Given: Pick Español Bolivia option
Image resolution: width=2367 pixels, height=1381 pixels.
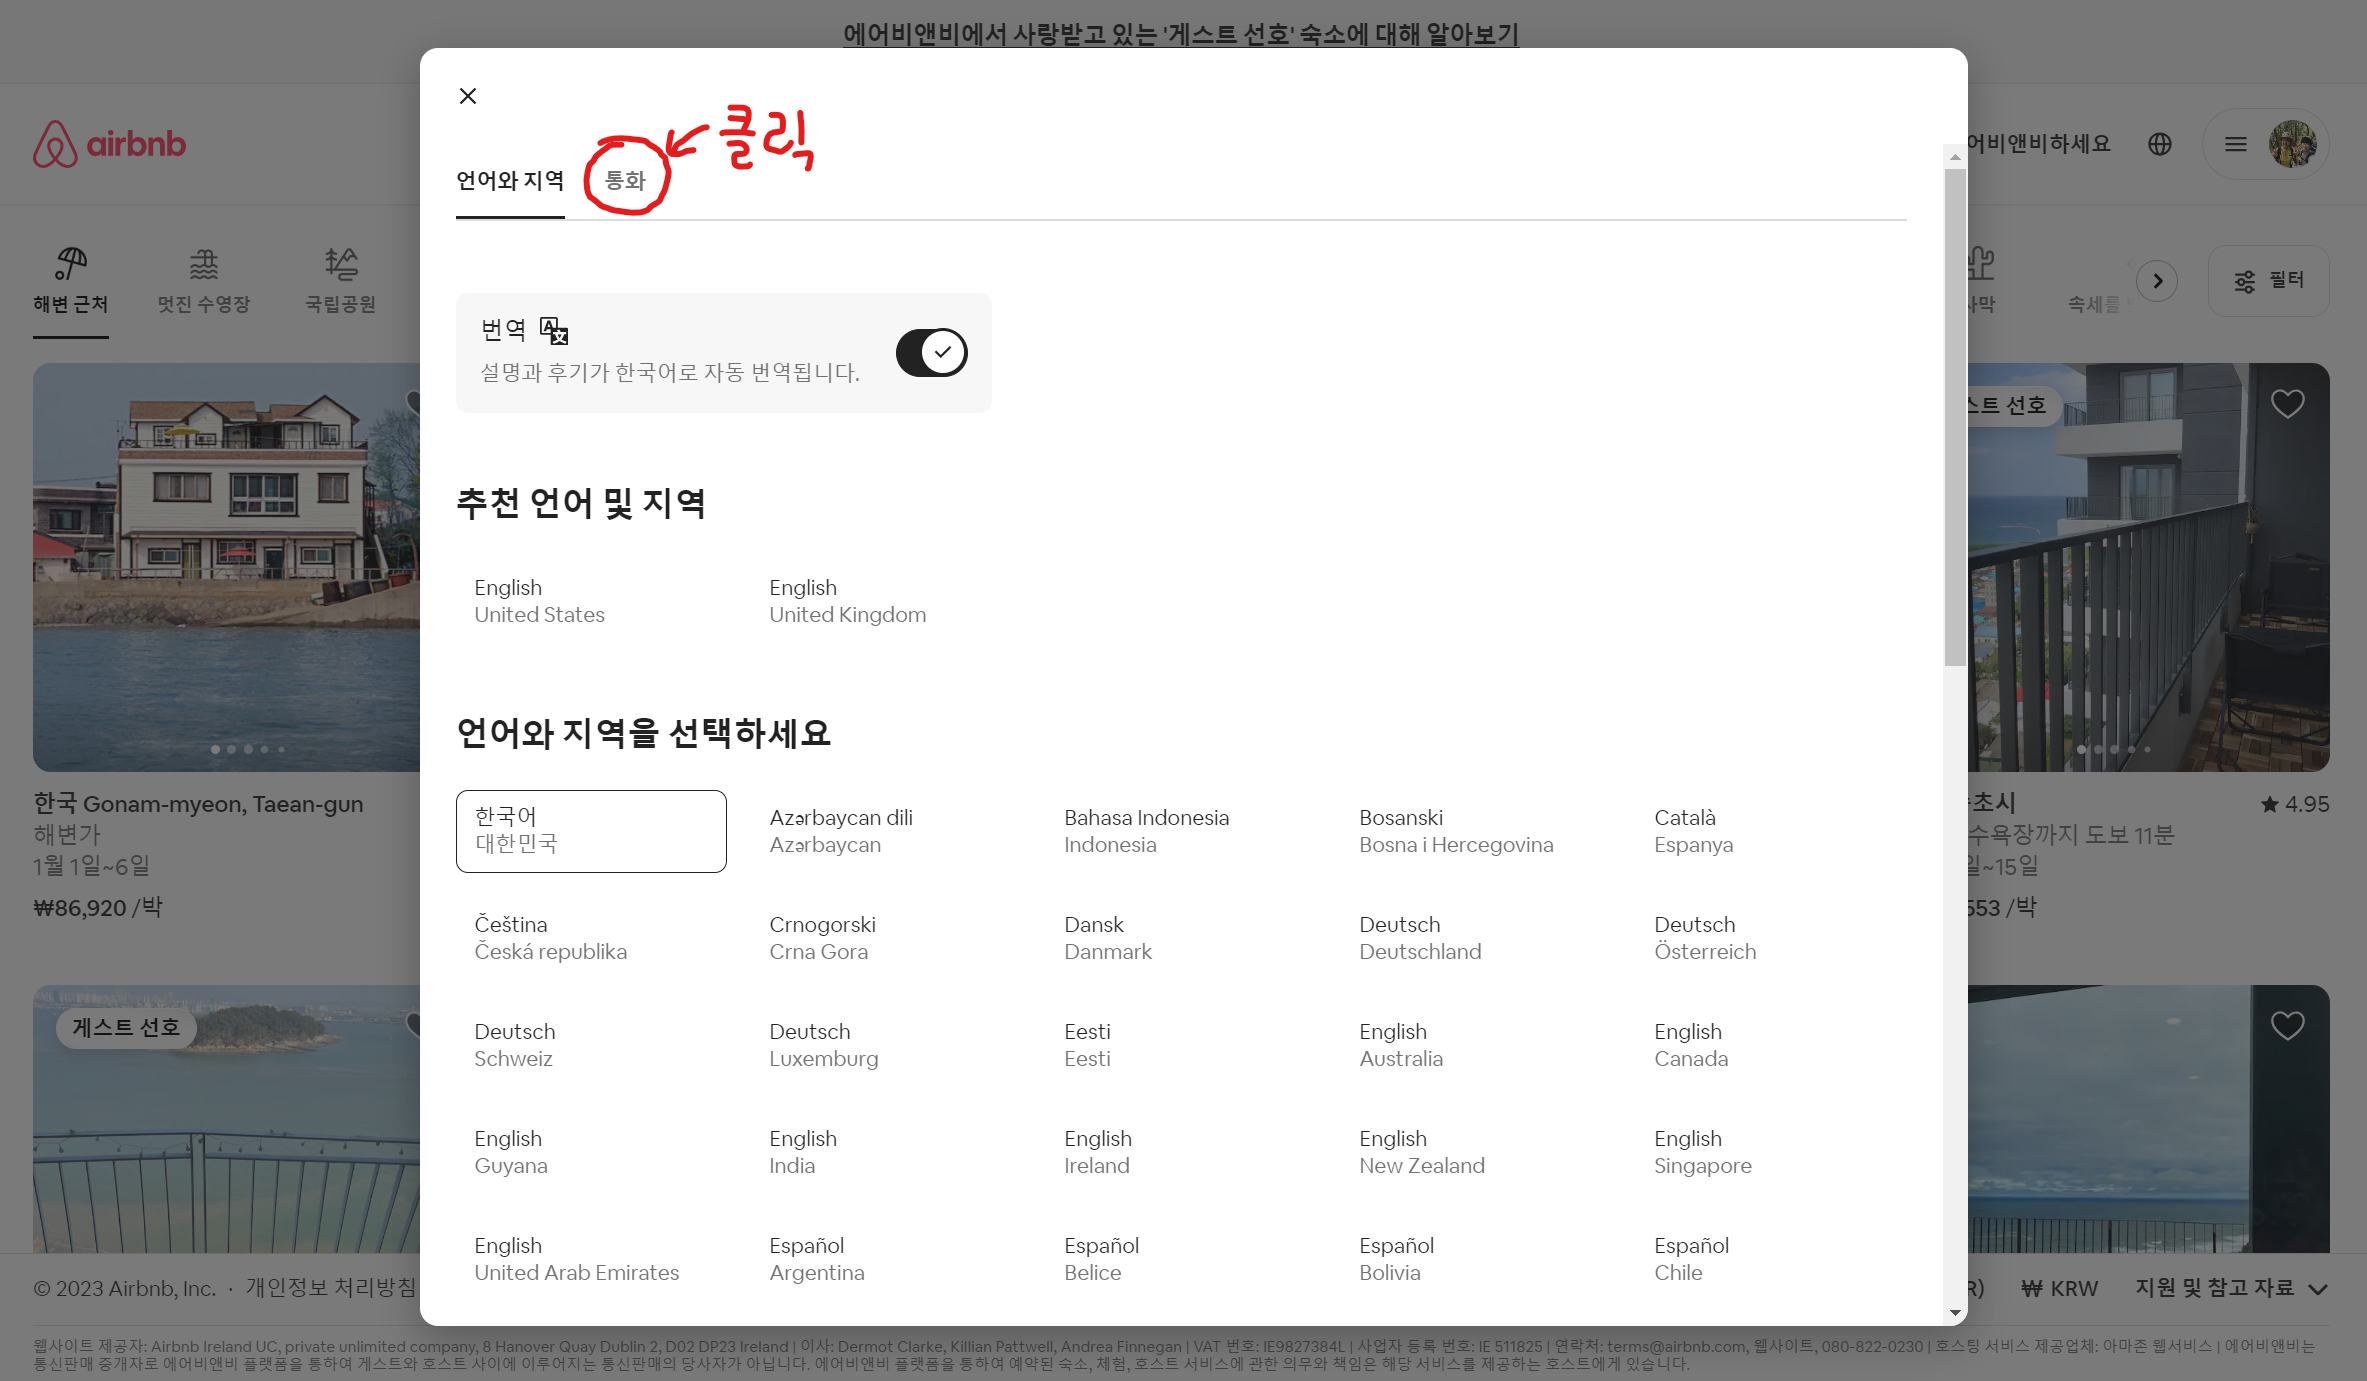Looking at the screenshot, I should (1476, 1259).
